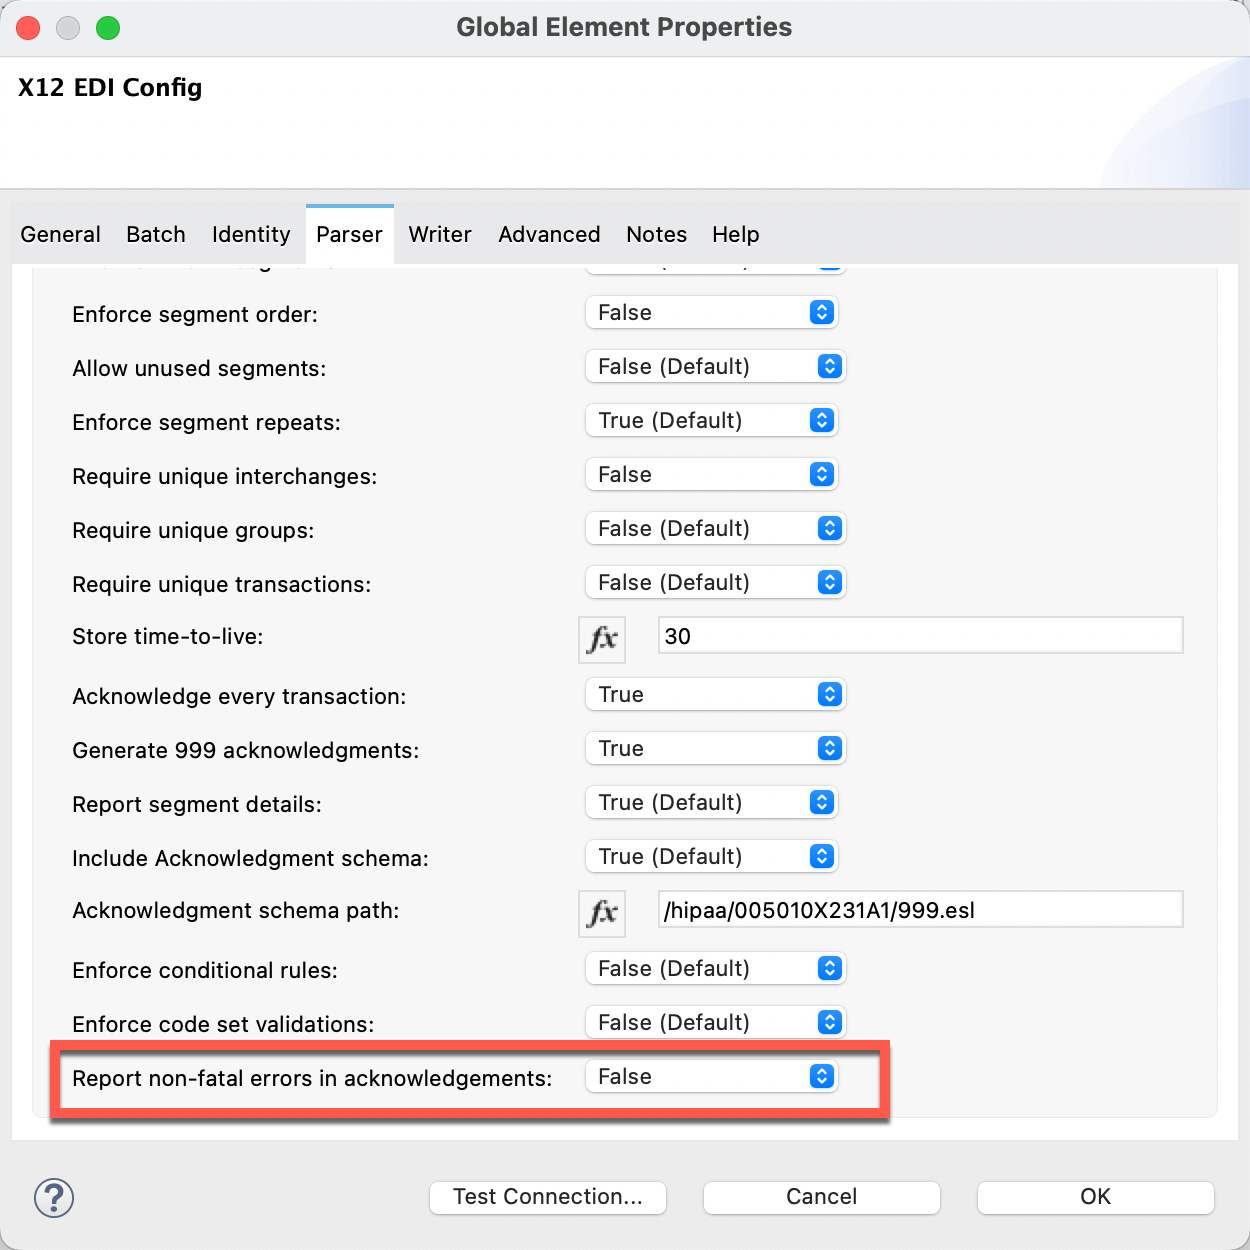Click fx button beside Acknowledgment schema path
1250x1250 pixels.
(602, 913)
